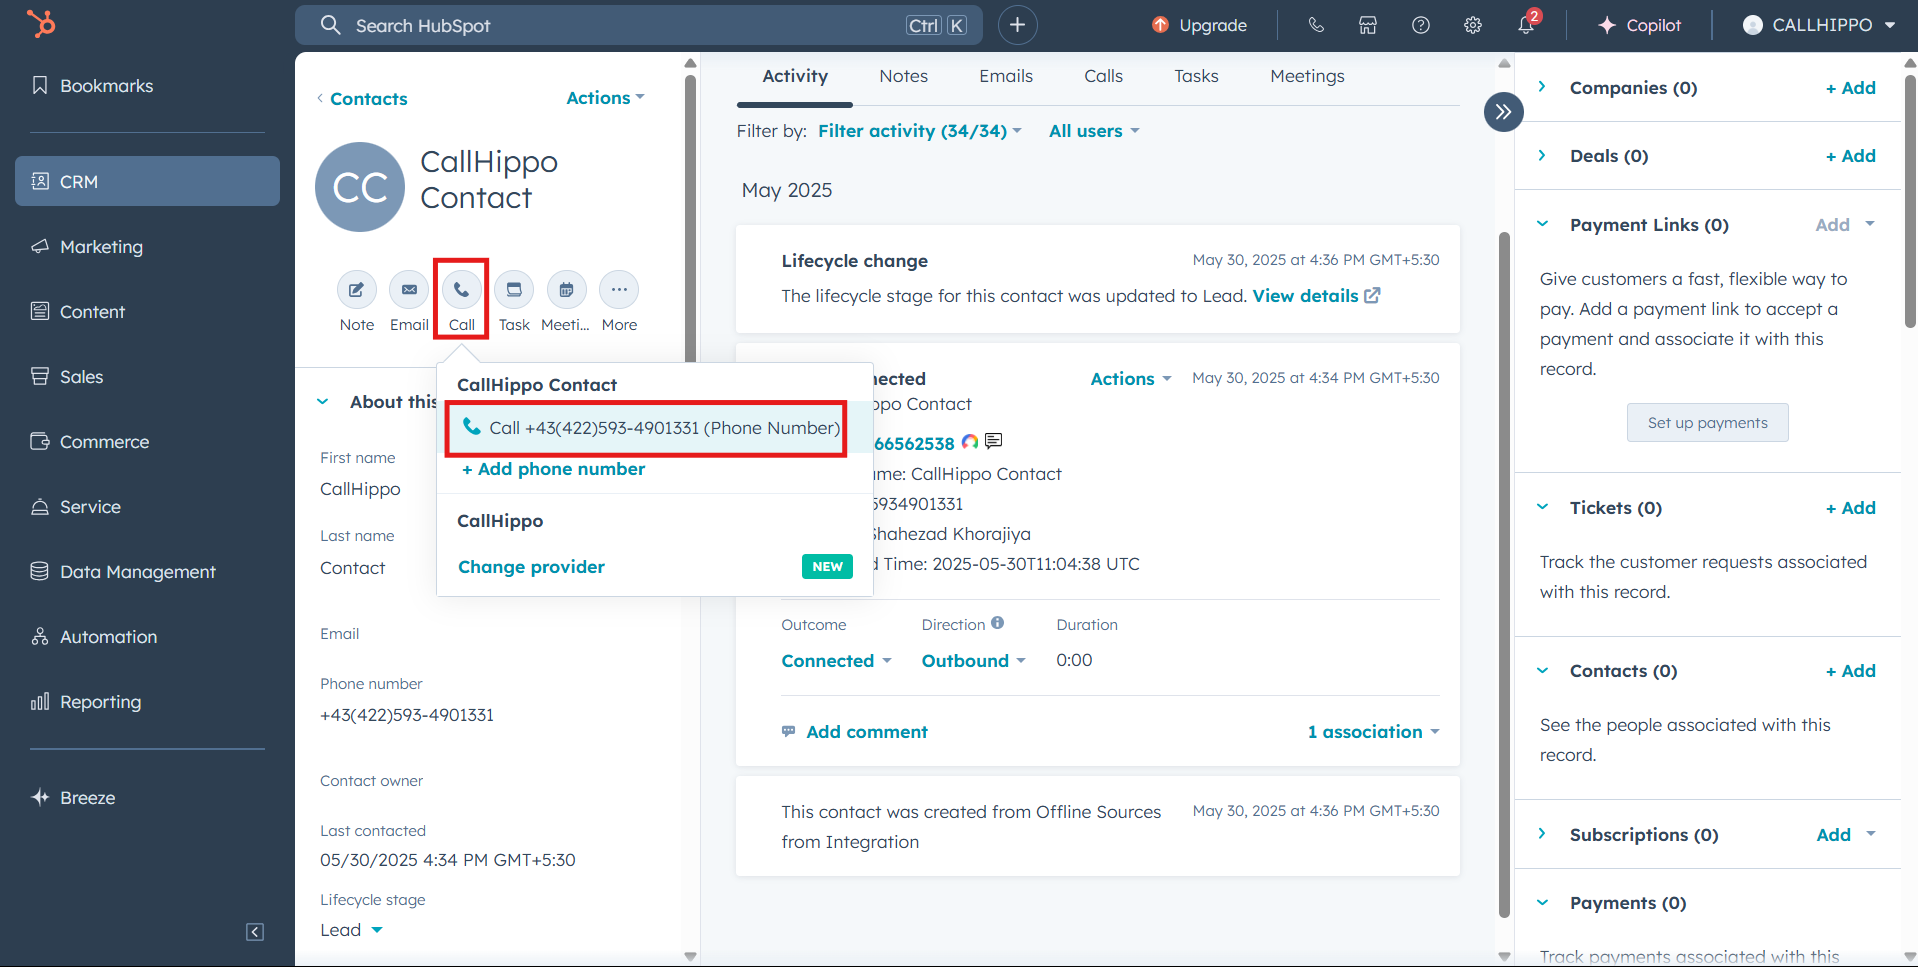Open the notifications bell icon

(x=1526, y=25)
